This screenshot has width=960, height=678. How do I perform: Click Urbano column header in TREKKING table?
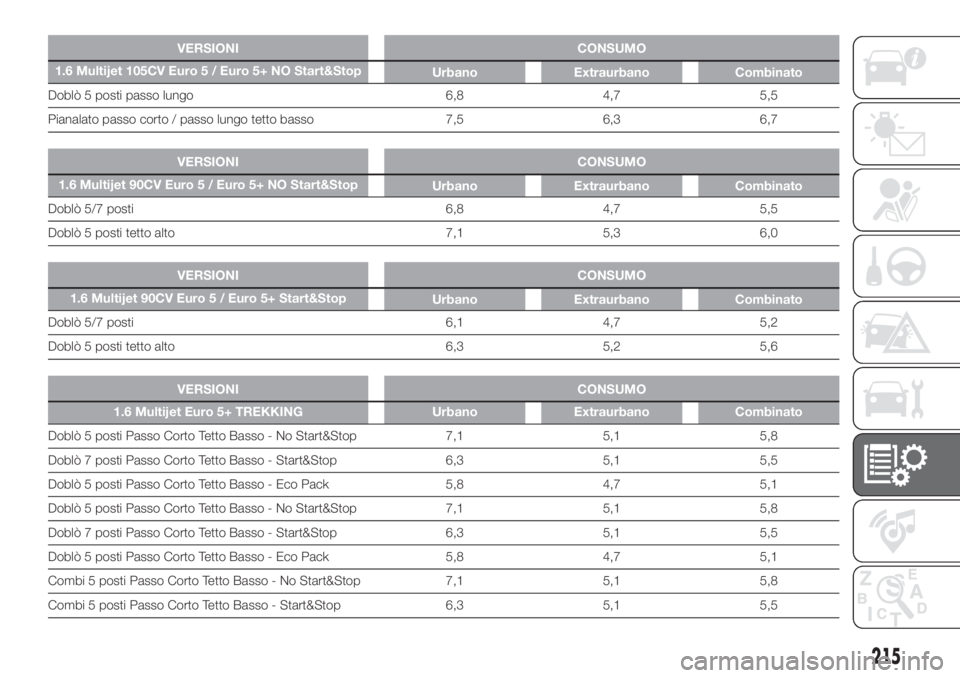(454, 412)
